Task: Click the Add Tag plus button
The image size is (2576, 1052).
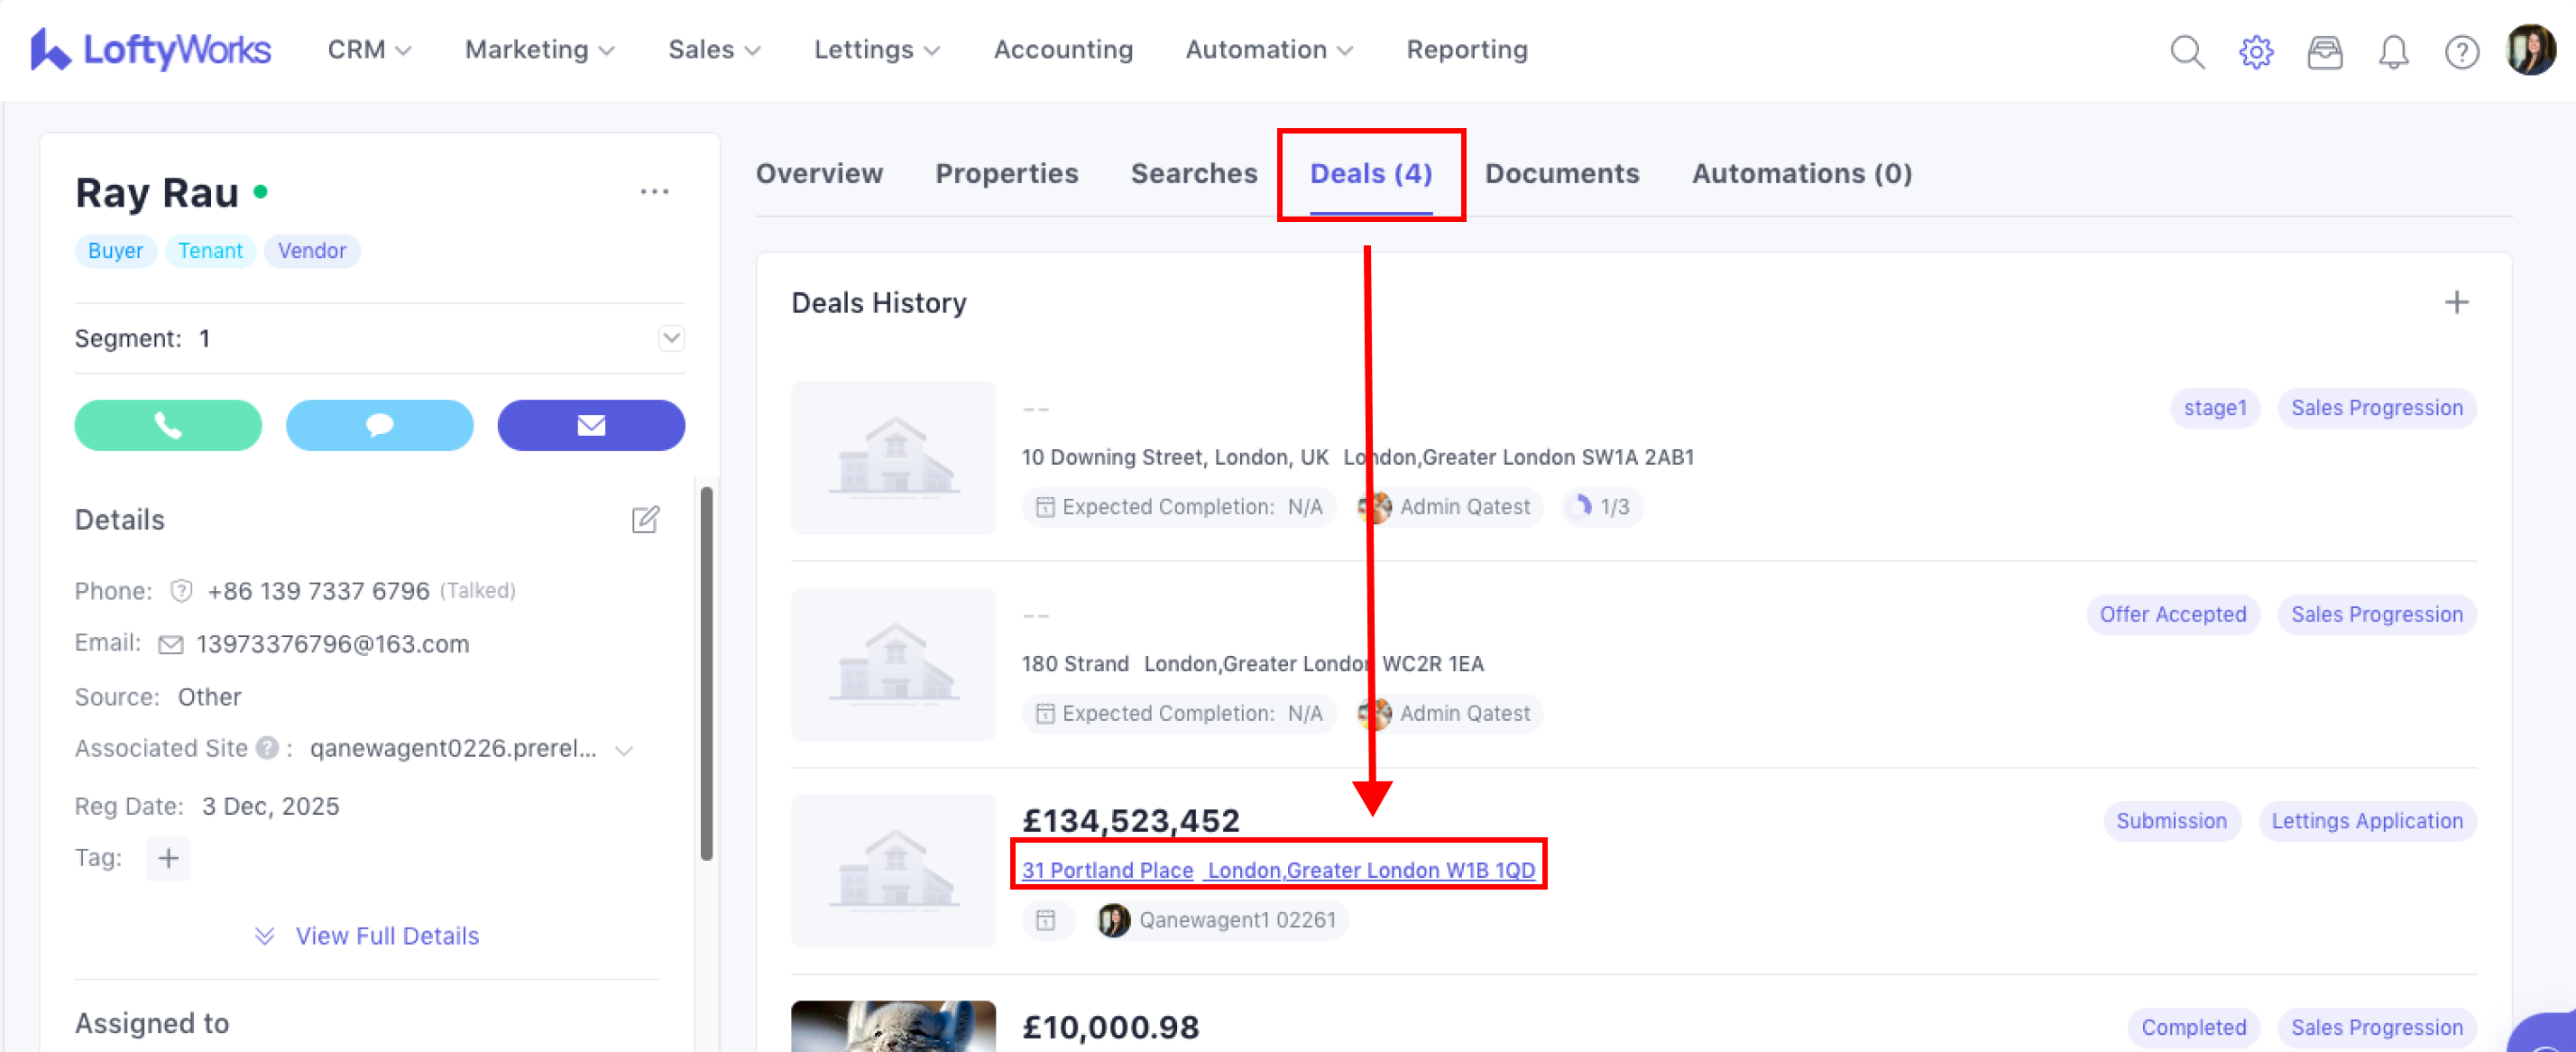Action: (x=168, y=858)
